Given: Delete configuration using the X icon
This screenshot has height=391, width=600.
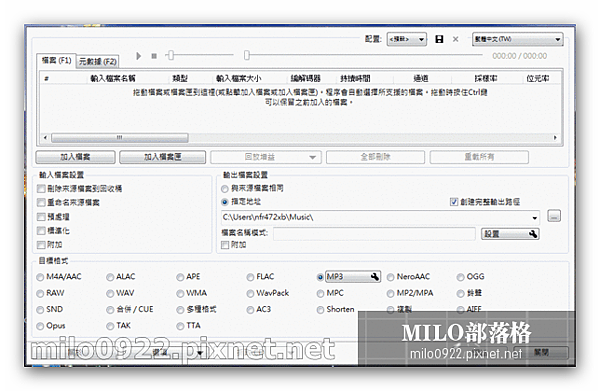Looking at the screenshot, I should [x=455, y=39].
